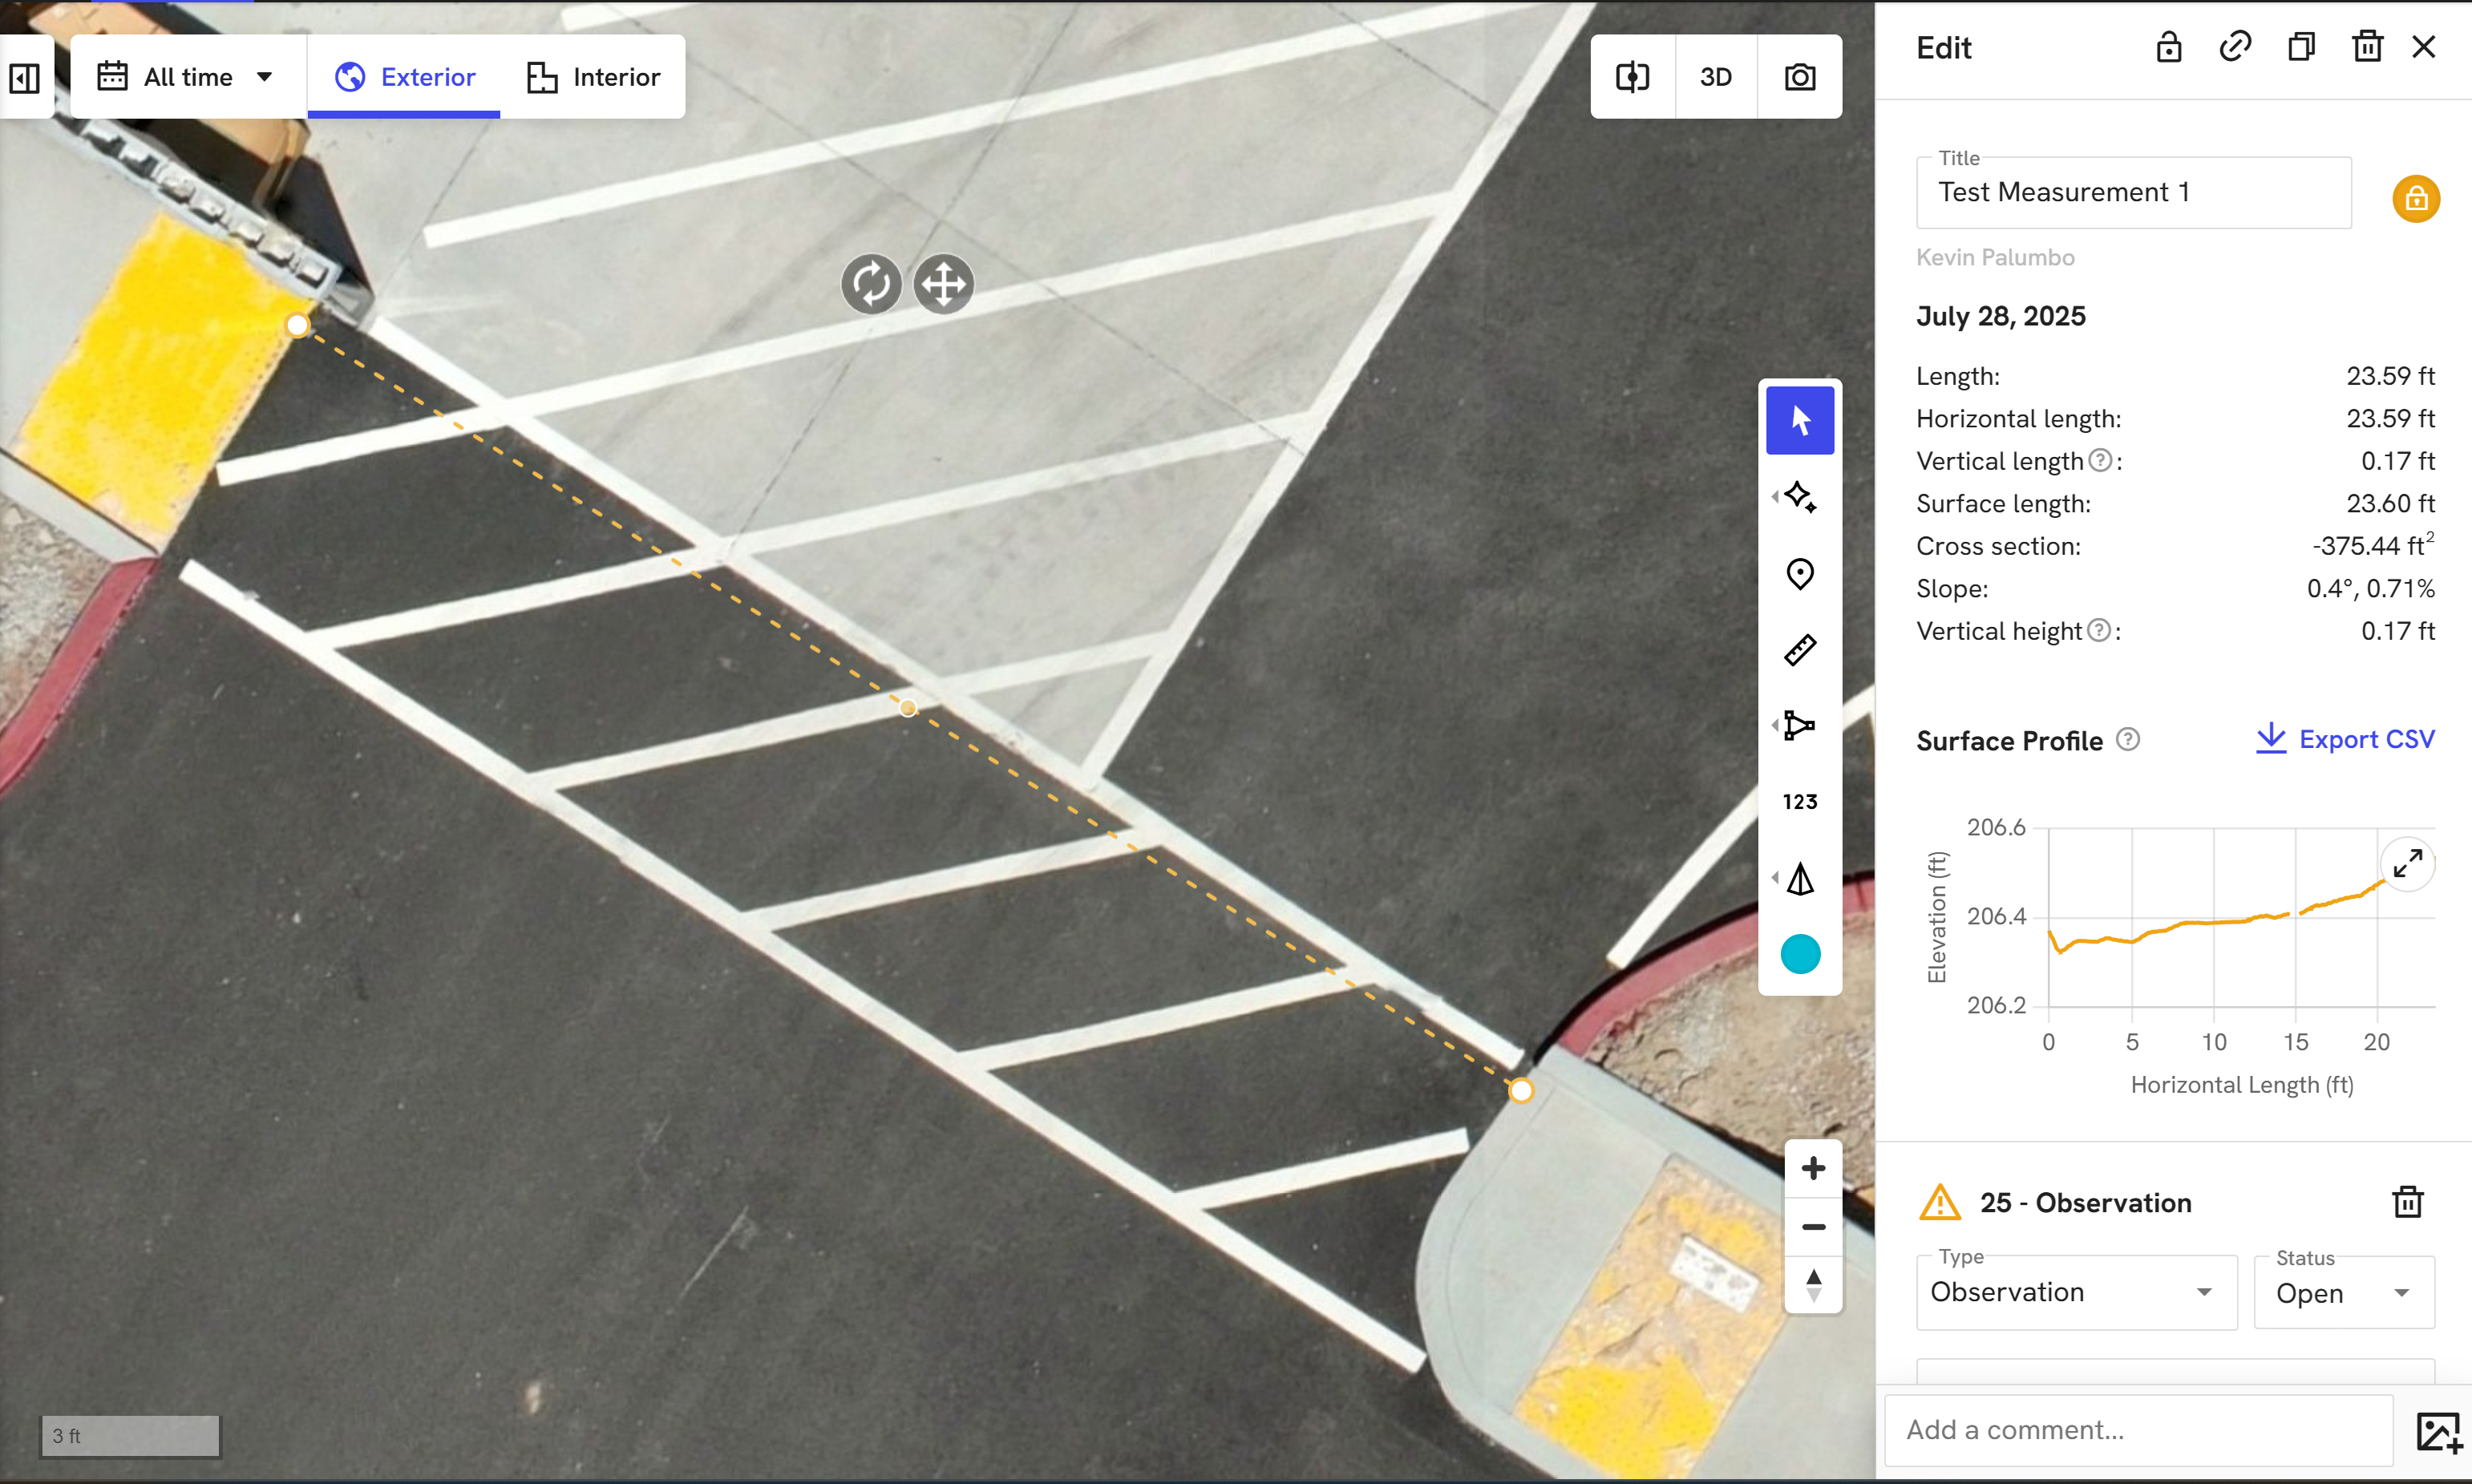Toggle the orange lock beside title
Screen dimensions: 2472x1484
pyautogui.click(x=2415, y=199)
